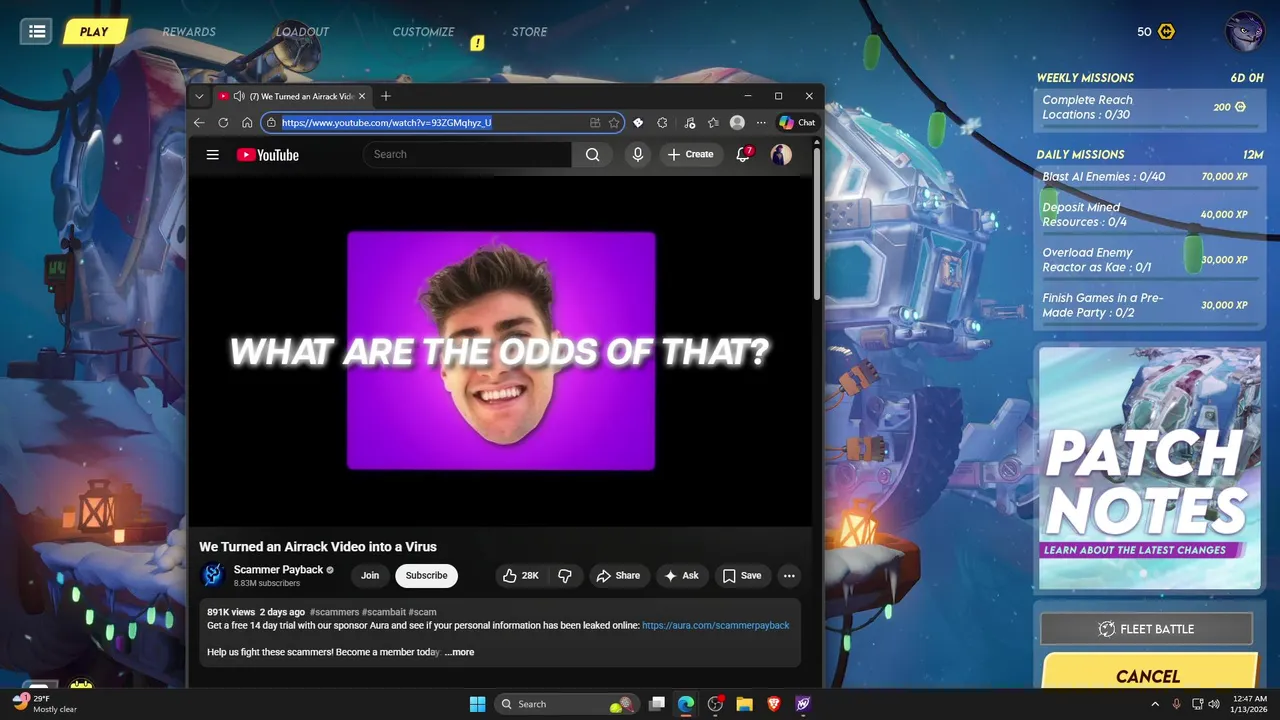1280x720 pixels.
Task: Open Scammer Payback channel avatar
Action: click(213, 575)
